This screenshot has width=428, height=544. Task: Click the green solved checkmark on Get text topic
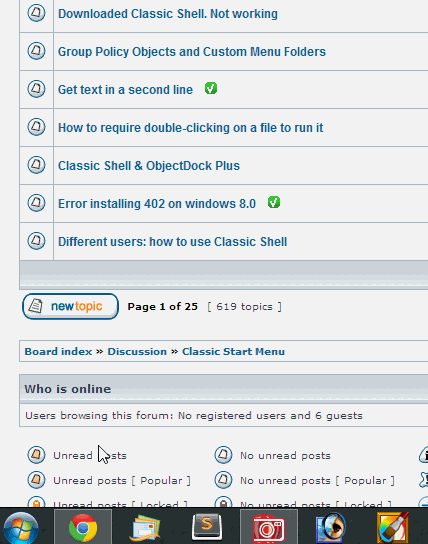[x=211, y=88]
